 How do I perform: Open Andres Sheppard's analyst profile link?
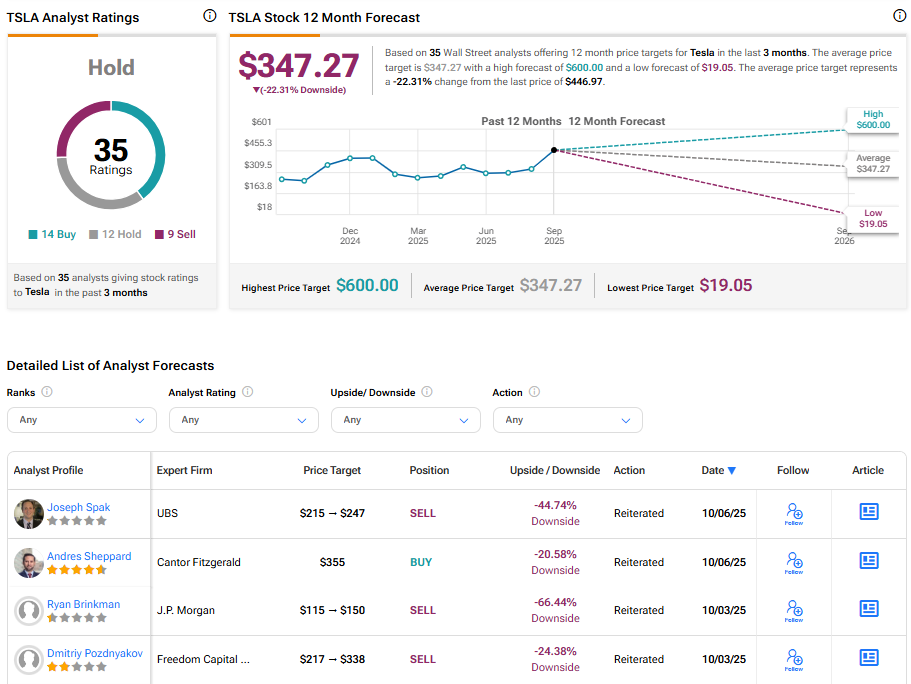tap(89, 556)
